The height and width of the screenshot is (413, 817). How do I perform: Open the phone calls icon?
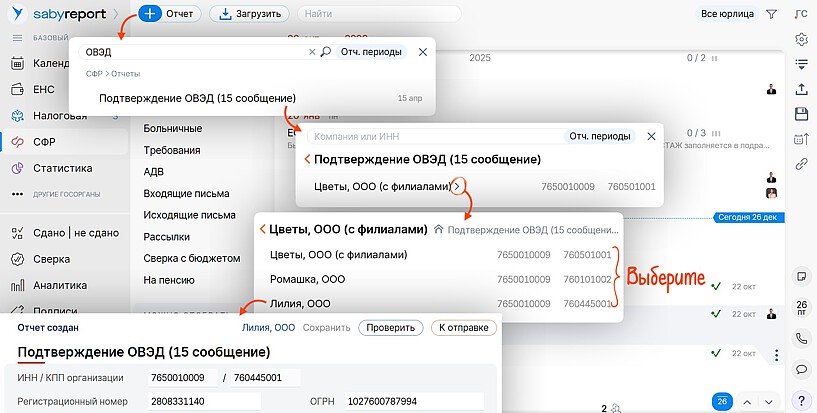(x=801, y=339)
